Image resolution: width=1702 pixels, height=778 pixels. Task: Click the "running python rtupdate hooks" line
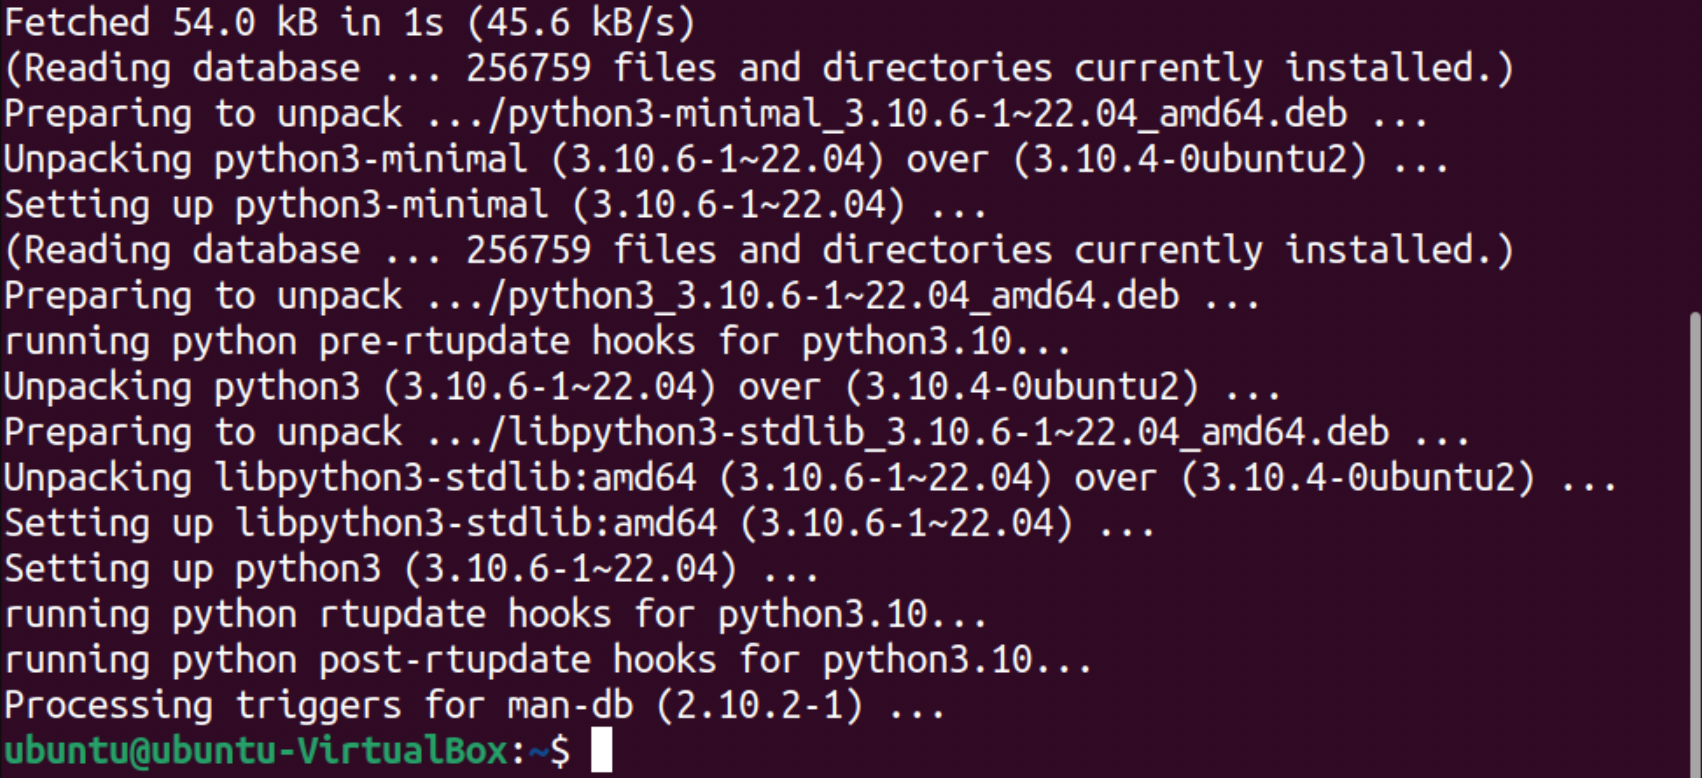(x=495, y=614)
